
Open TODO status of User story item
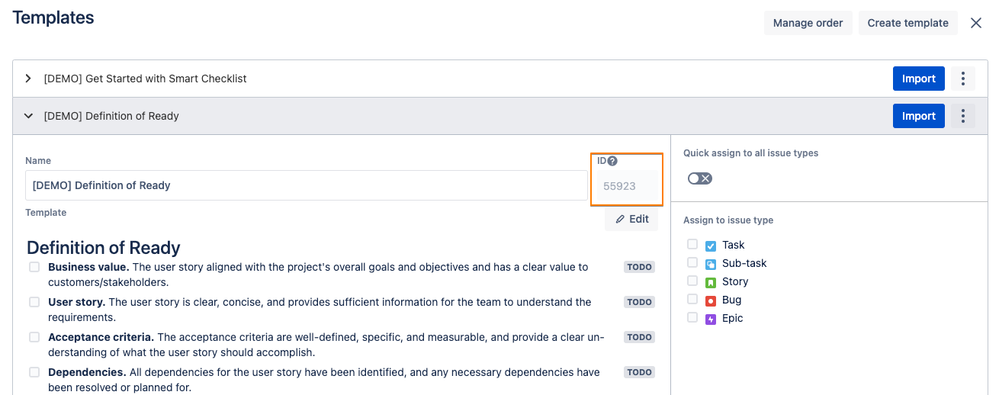(x=639, y=302)
